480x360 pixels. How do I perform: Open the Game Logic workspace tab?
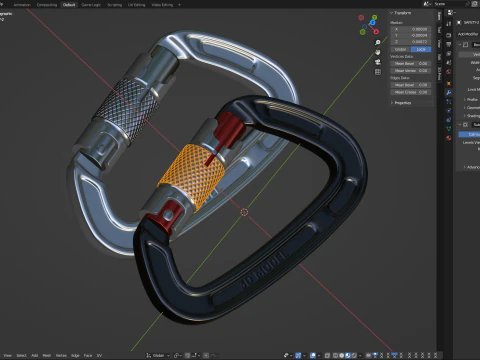(x=91, y=5)
